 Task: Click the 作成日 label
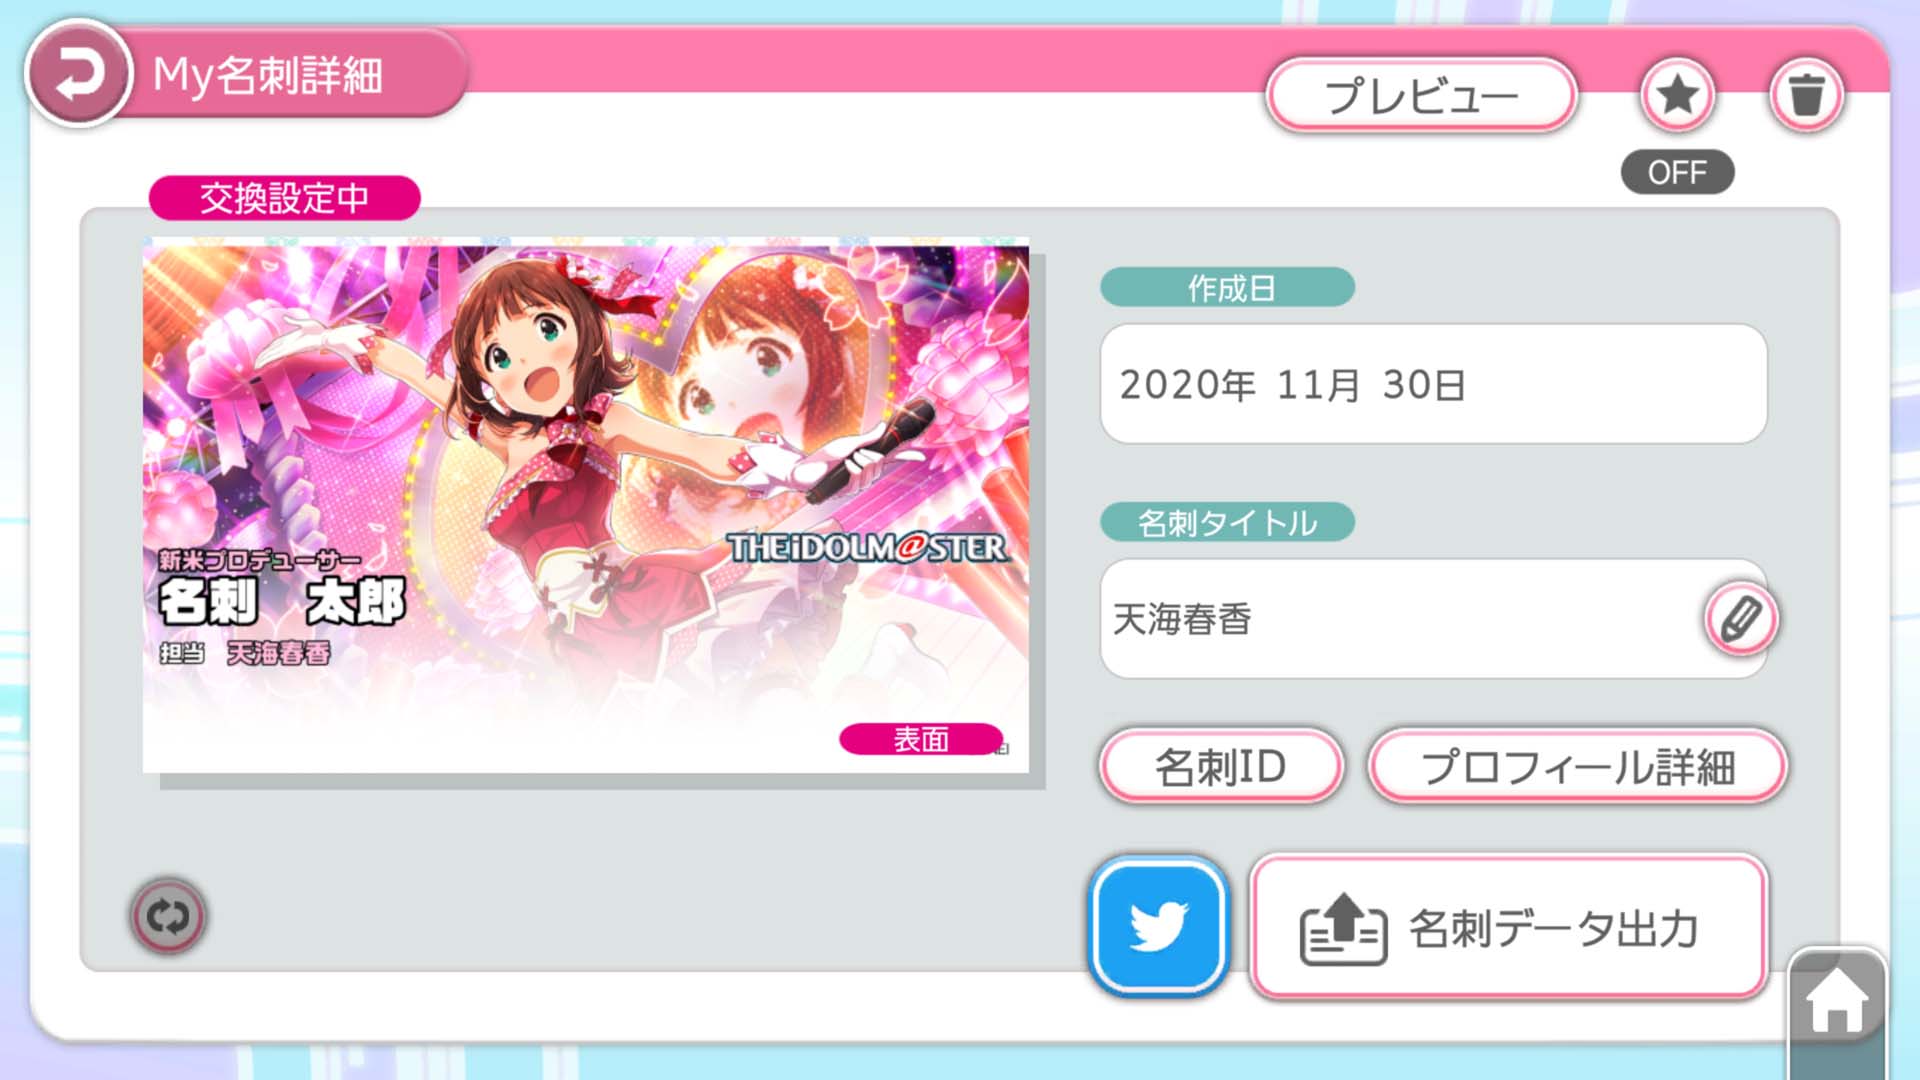[x=1227, y=288]
